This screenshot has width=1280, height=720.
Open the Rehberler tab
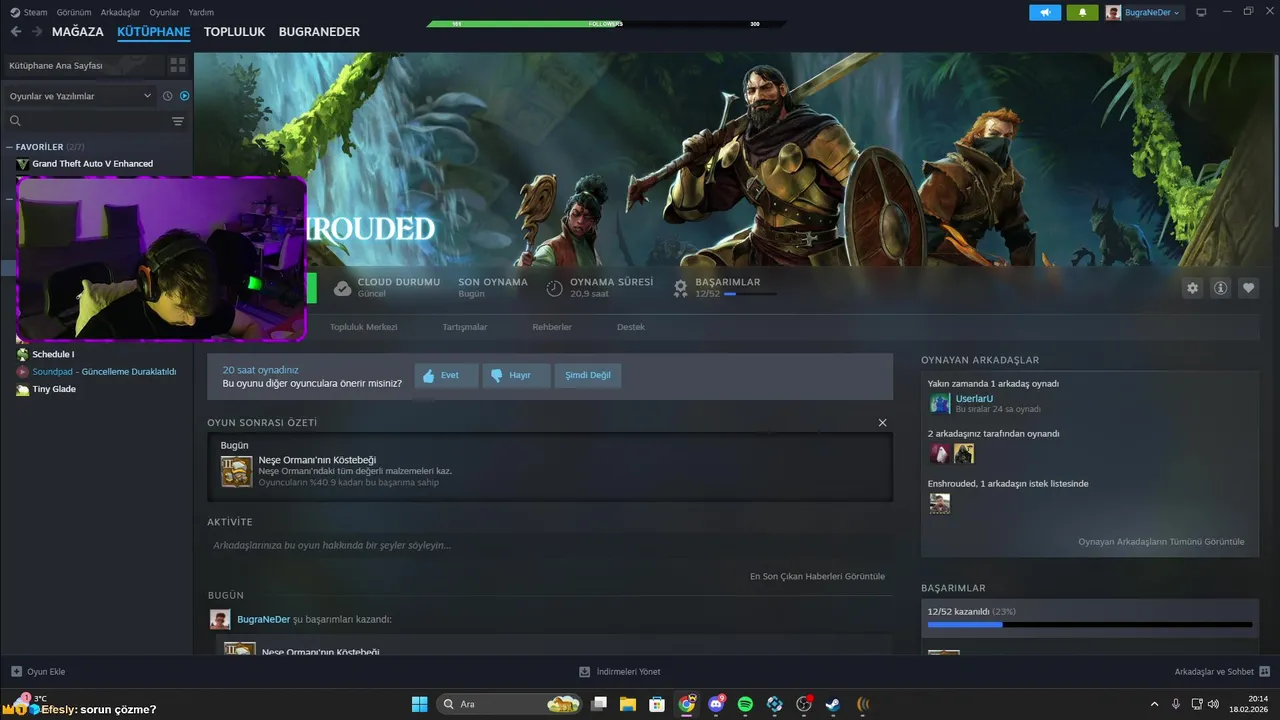pos(552,327)
